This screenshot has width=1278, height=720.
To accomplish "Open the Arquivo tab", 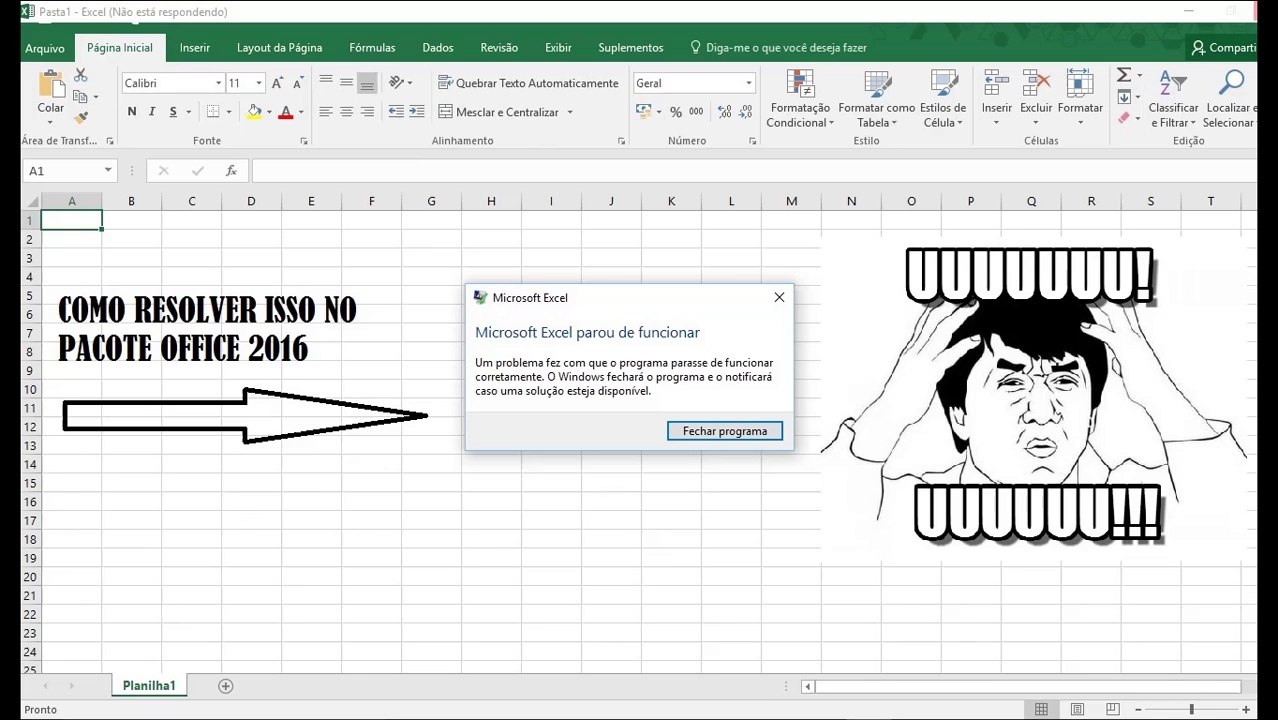I will pos(45,48).
